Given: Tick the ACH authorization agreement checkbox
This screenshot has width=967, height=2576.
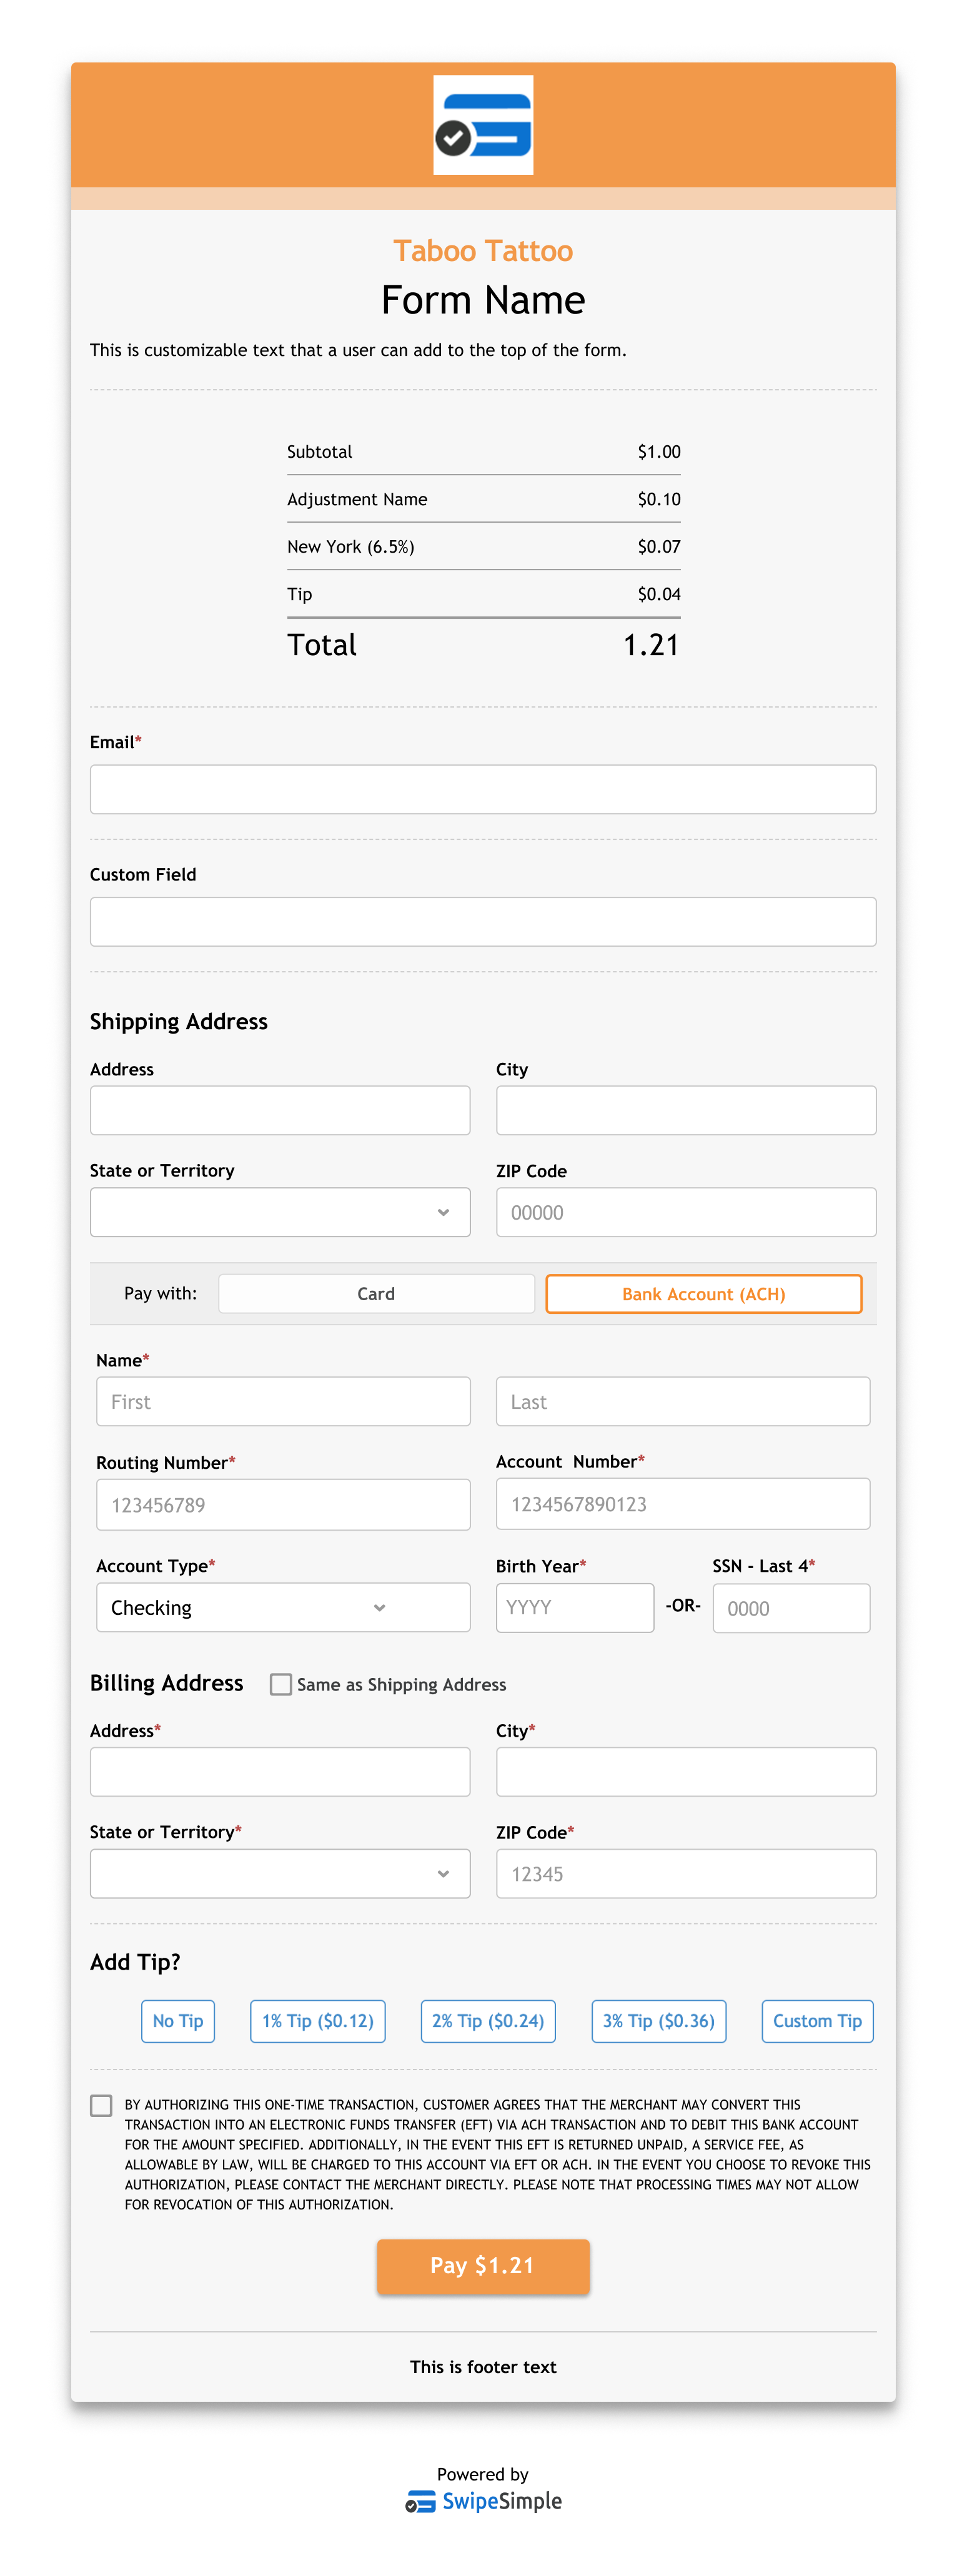Looking at the screenshot, I should [x=101, y=2106].
